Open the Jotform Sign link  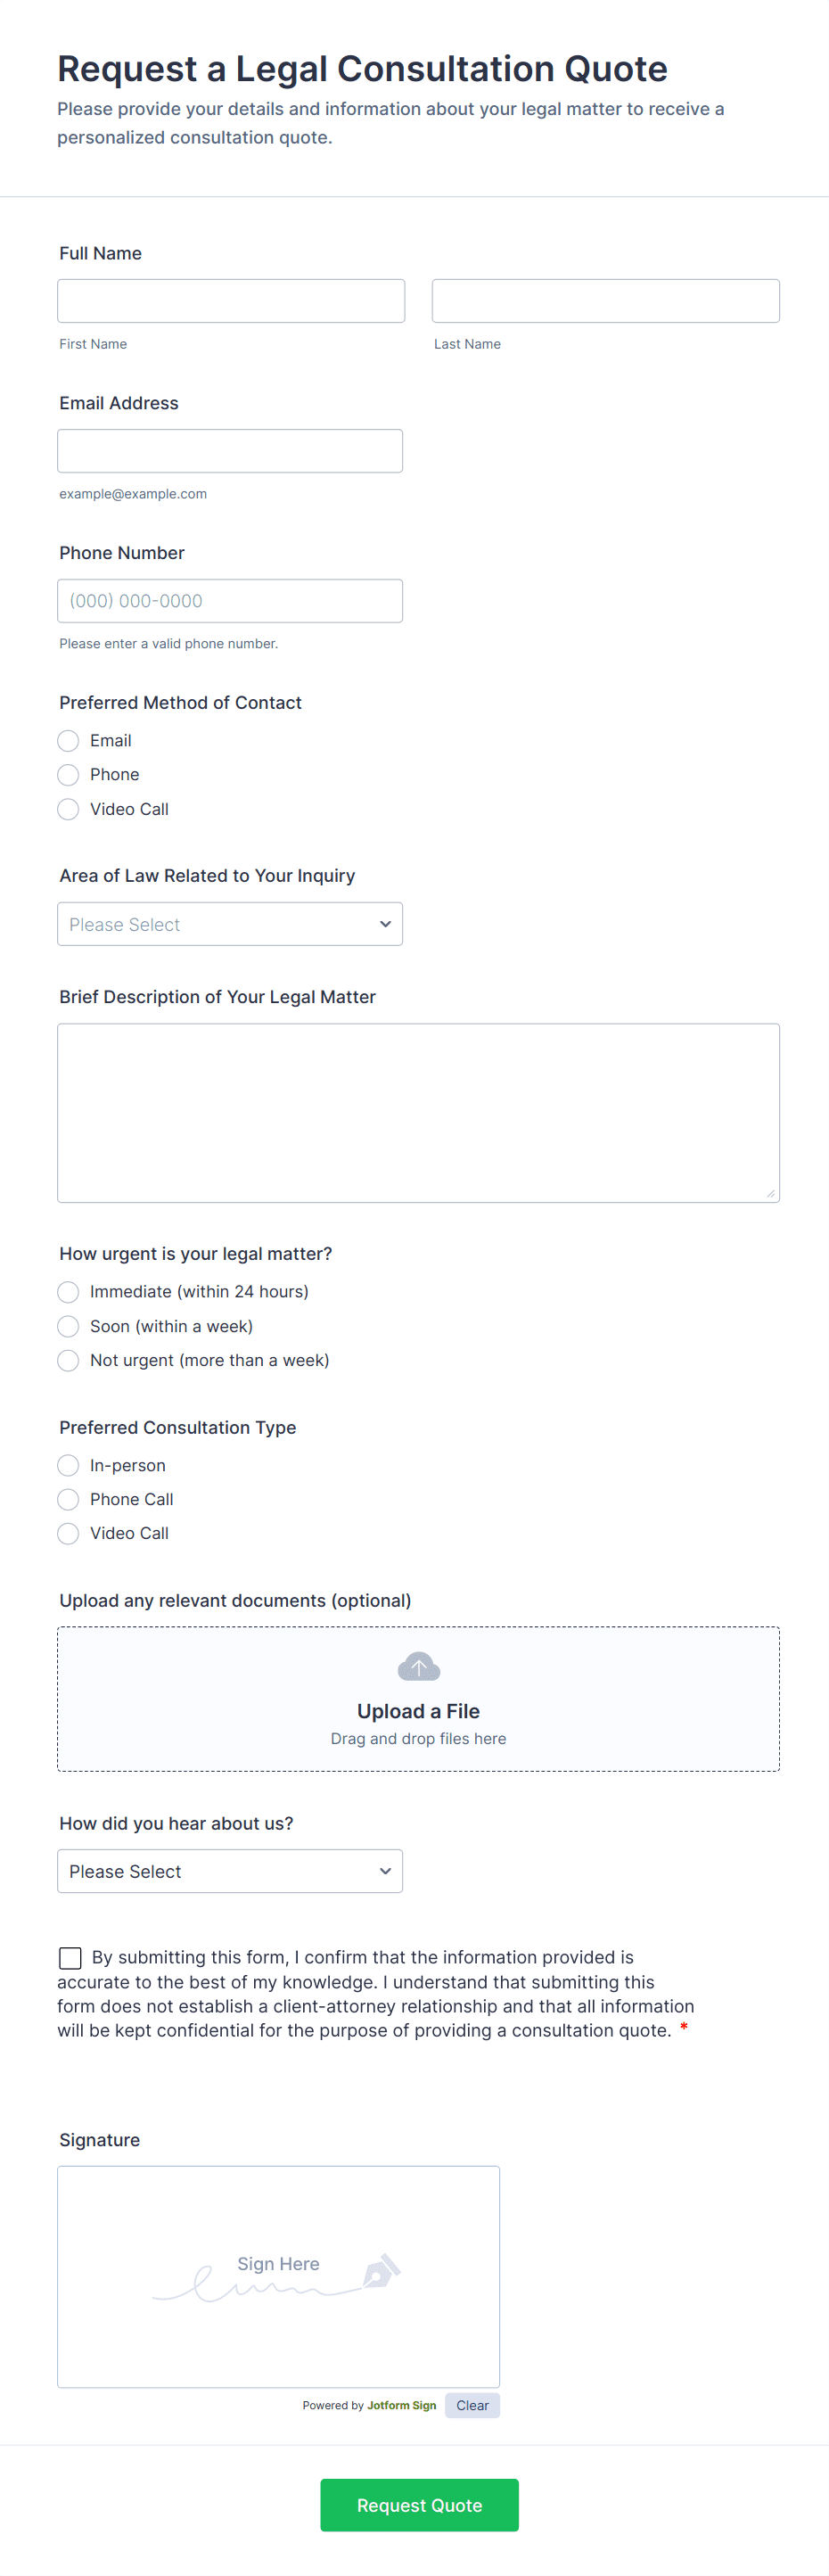[401, 2405]
